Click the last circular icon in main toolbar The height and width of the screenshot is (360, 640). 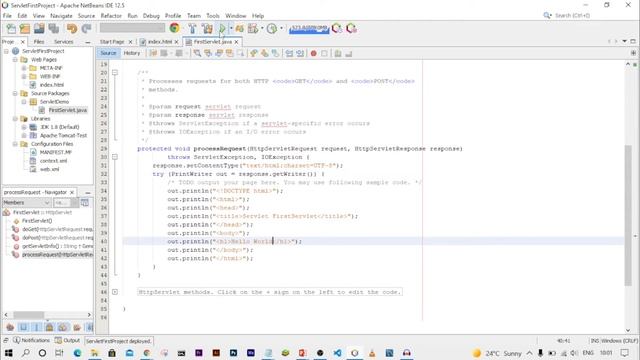(351, 29)
